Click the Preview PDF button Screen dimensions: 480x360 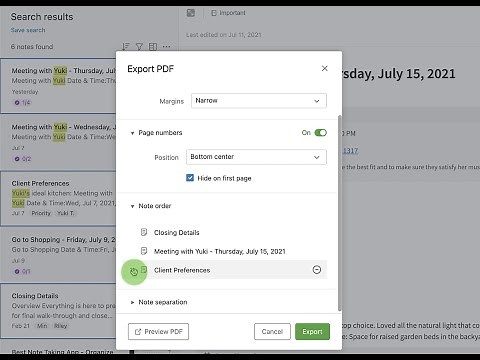[158, 332]
